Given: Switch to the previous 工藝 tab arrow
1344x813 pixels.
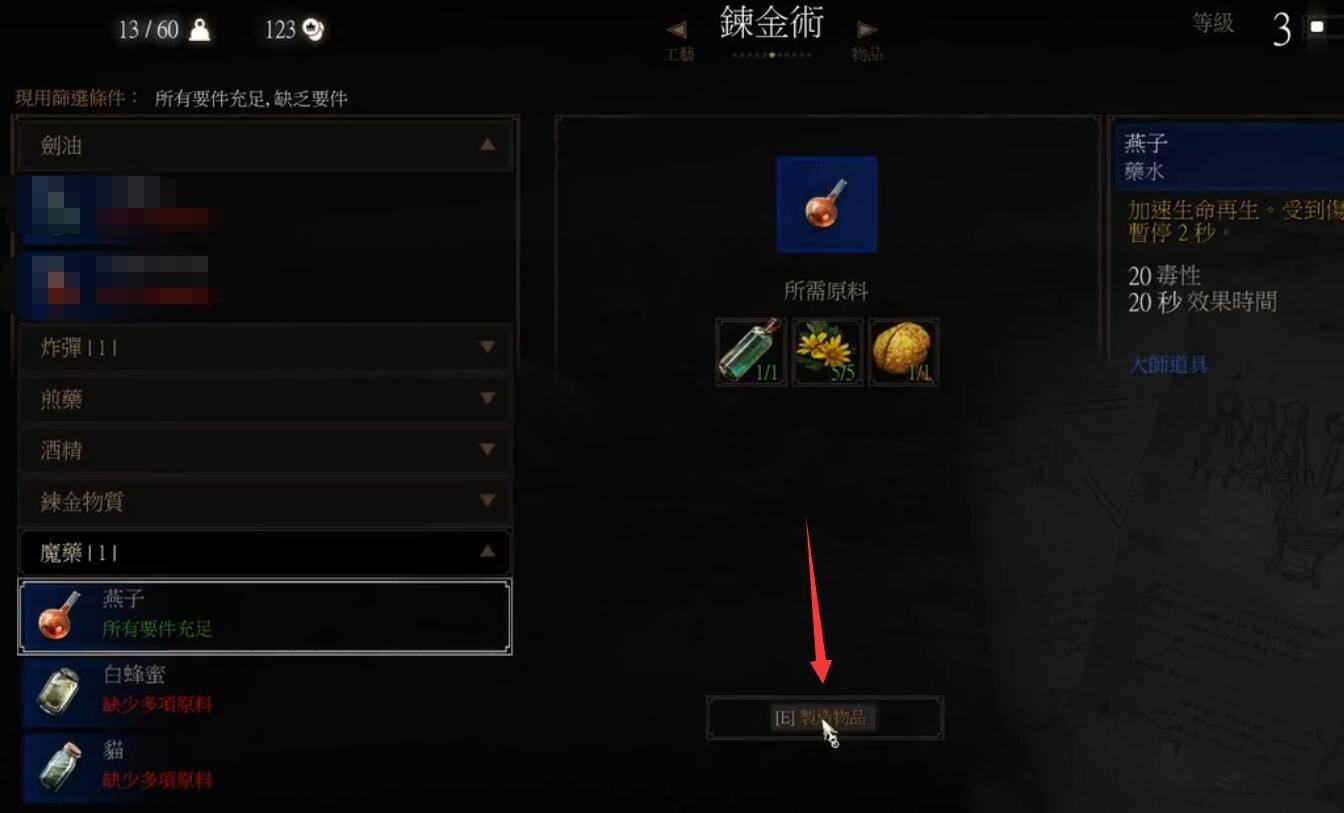Looking at the screenshot, I should 677,30.
